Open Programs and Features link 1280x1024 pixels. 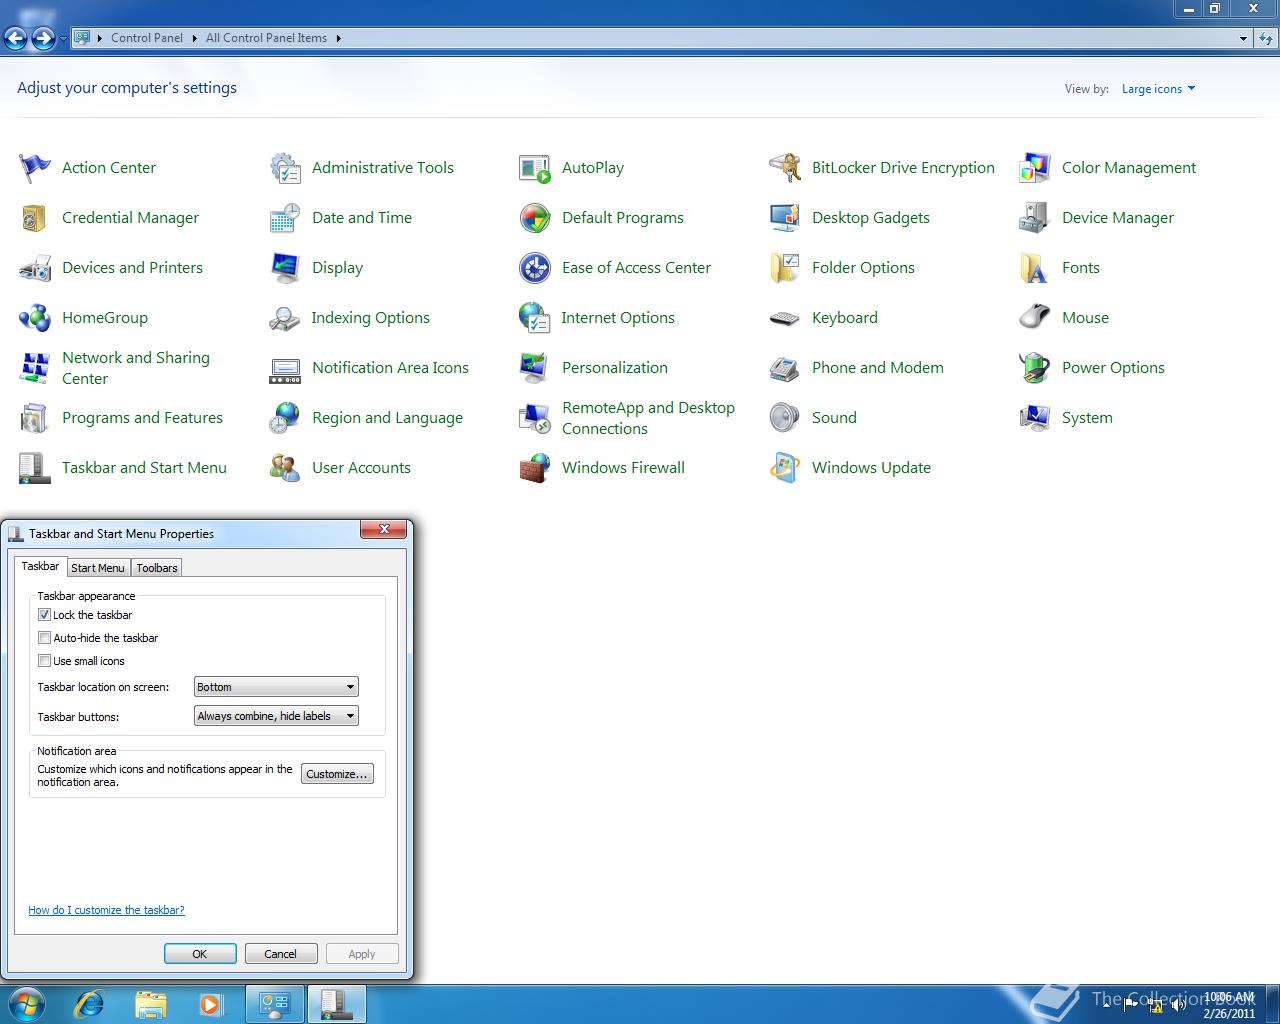click(x=142, y=418)
